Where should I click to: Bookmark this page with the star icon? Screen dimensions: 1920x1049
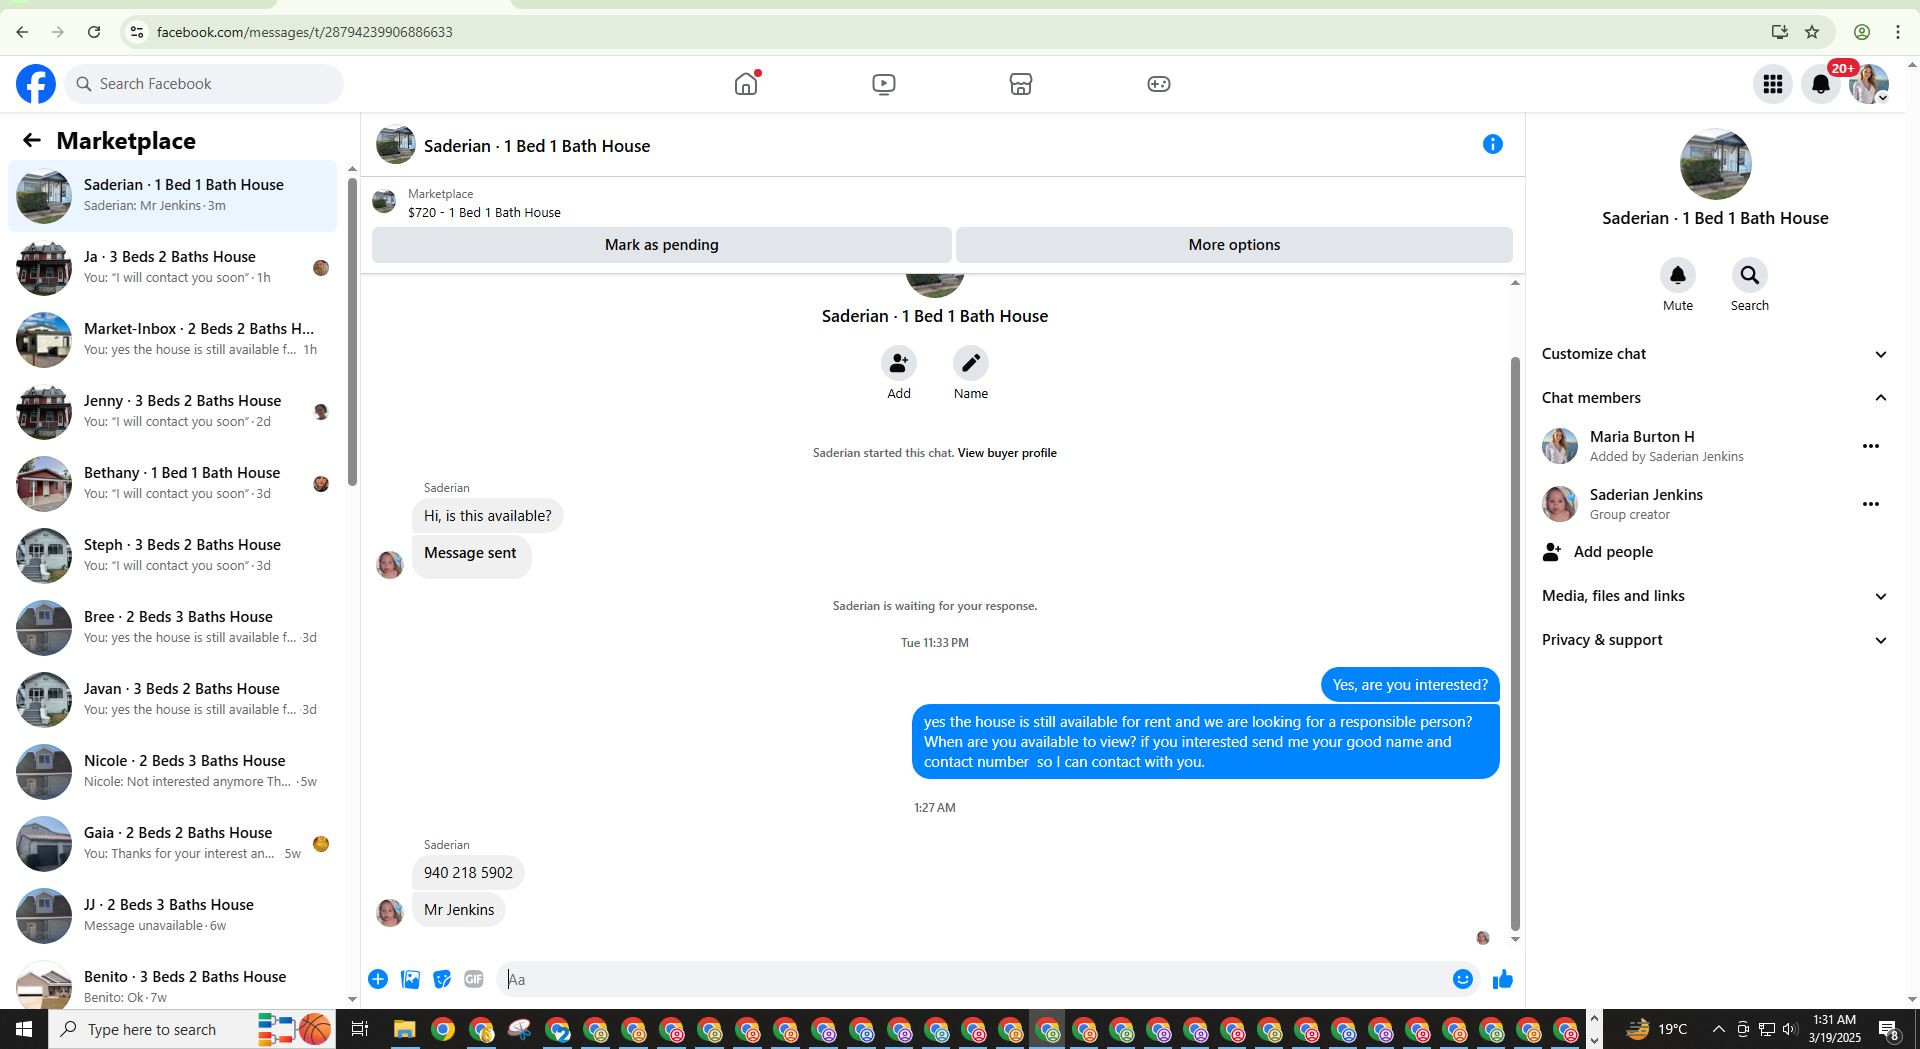[x=1812, y=32]
